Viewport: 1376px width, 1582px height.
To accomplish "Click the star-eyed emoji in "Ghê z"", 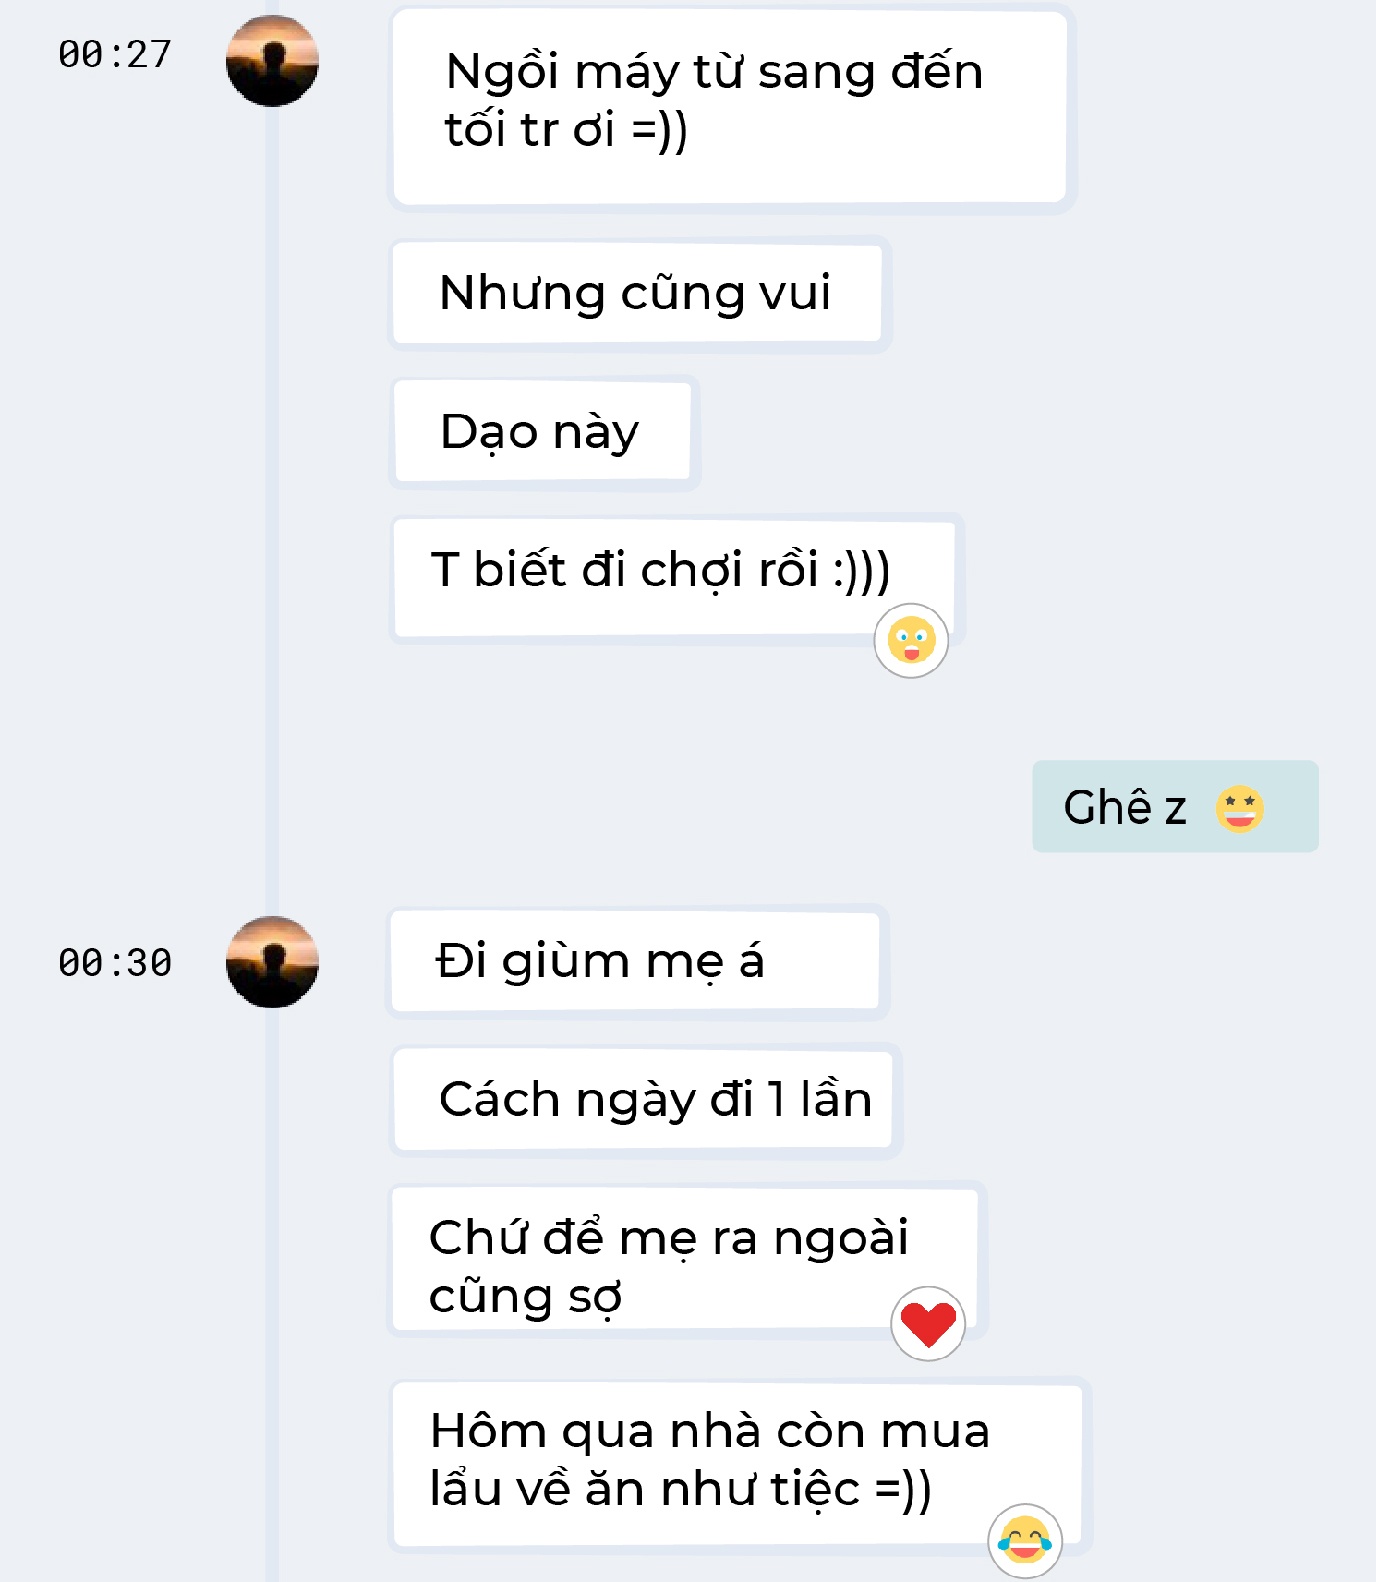I will tap(1240, 808).
